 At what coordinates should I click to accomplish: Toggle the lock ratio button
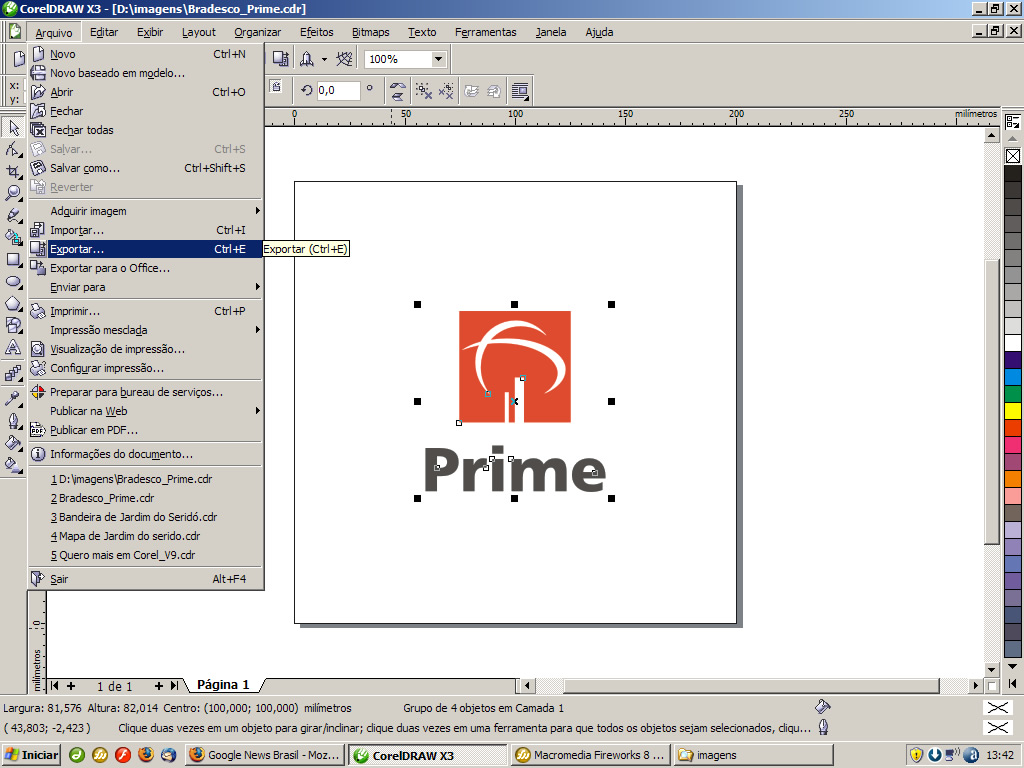click(x=276, y=87)
